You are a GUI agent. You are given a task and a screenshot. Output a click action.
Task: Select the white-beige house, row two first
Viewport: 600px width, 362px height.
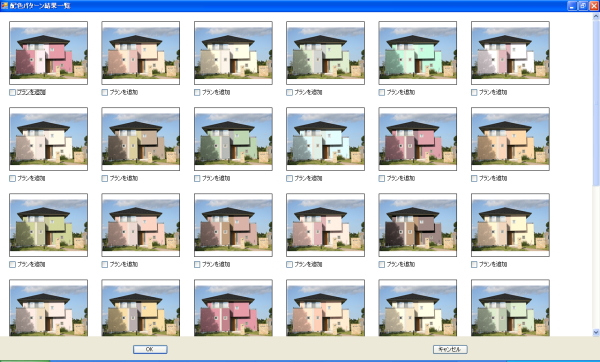49,139
